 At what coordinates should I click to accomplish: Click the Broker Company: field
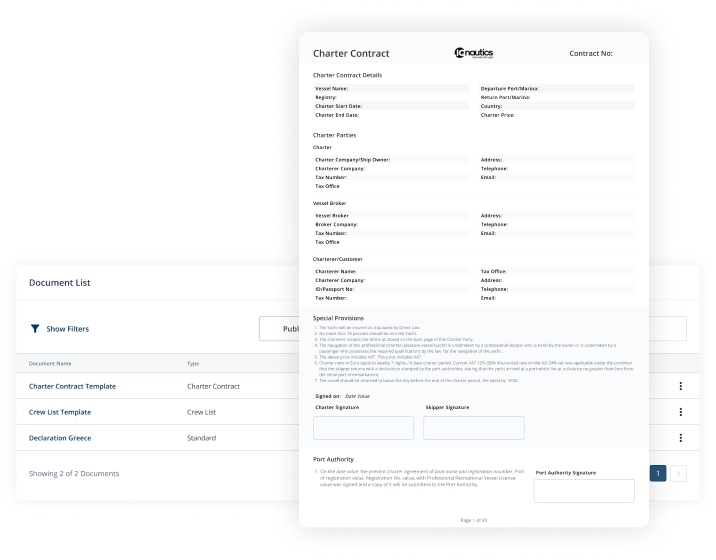[391, 224]
